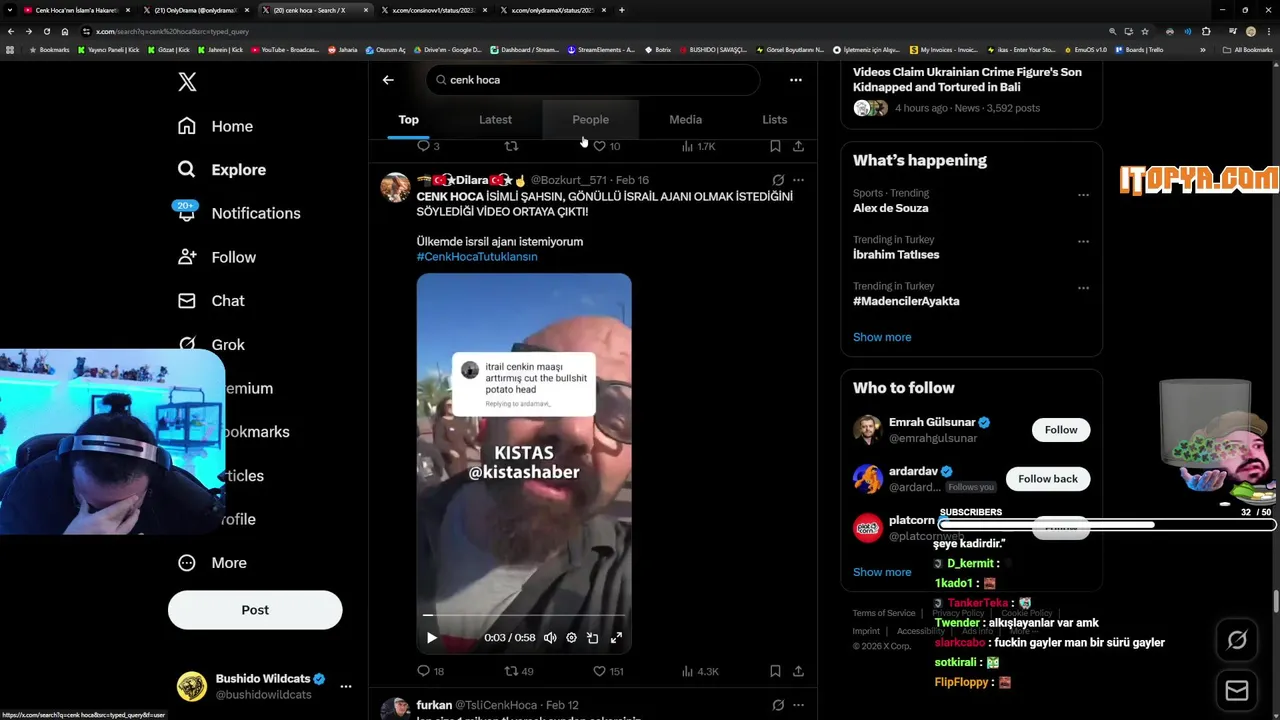Open Home in the sidebar
Screen dimensions: 1280x720
coord(215,126)
